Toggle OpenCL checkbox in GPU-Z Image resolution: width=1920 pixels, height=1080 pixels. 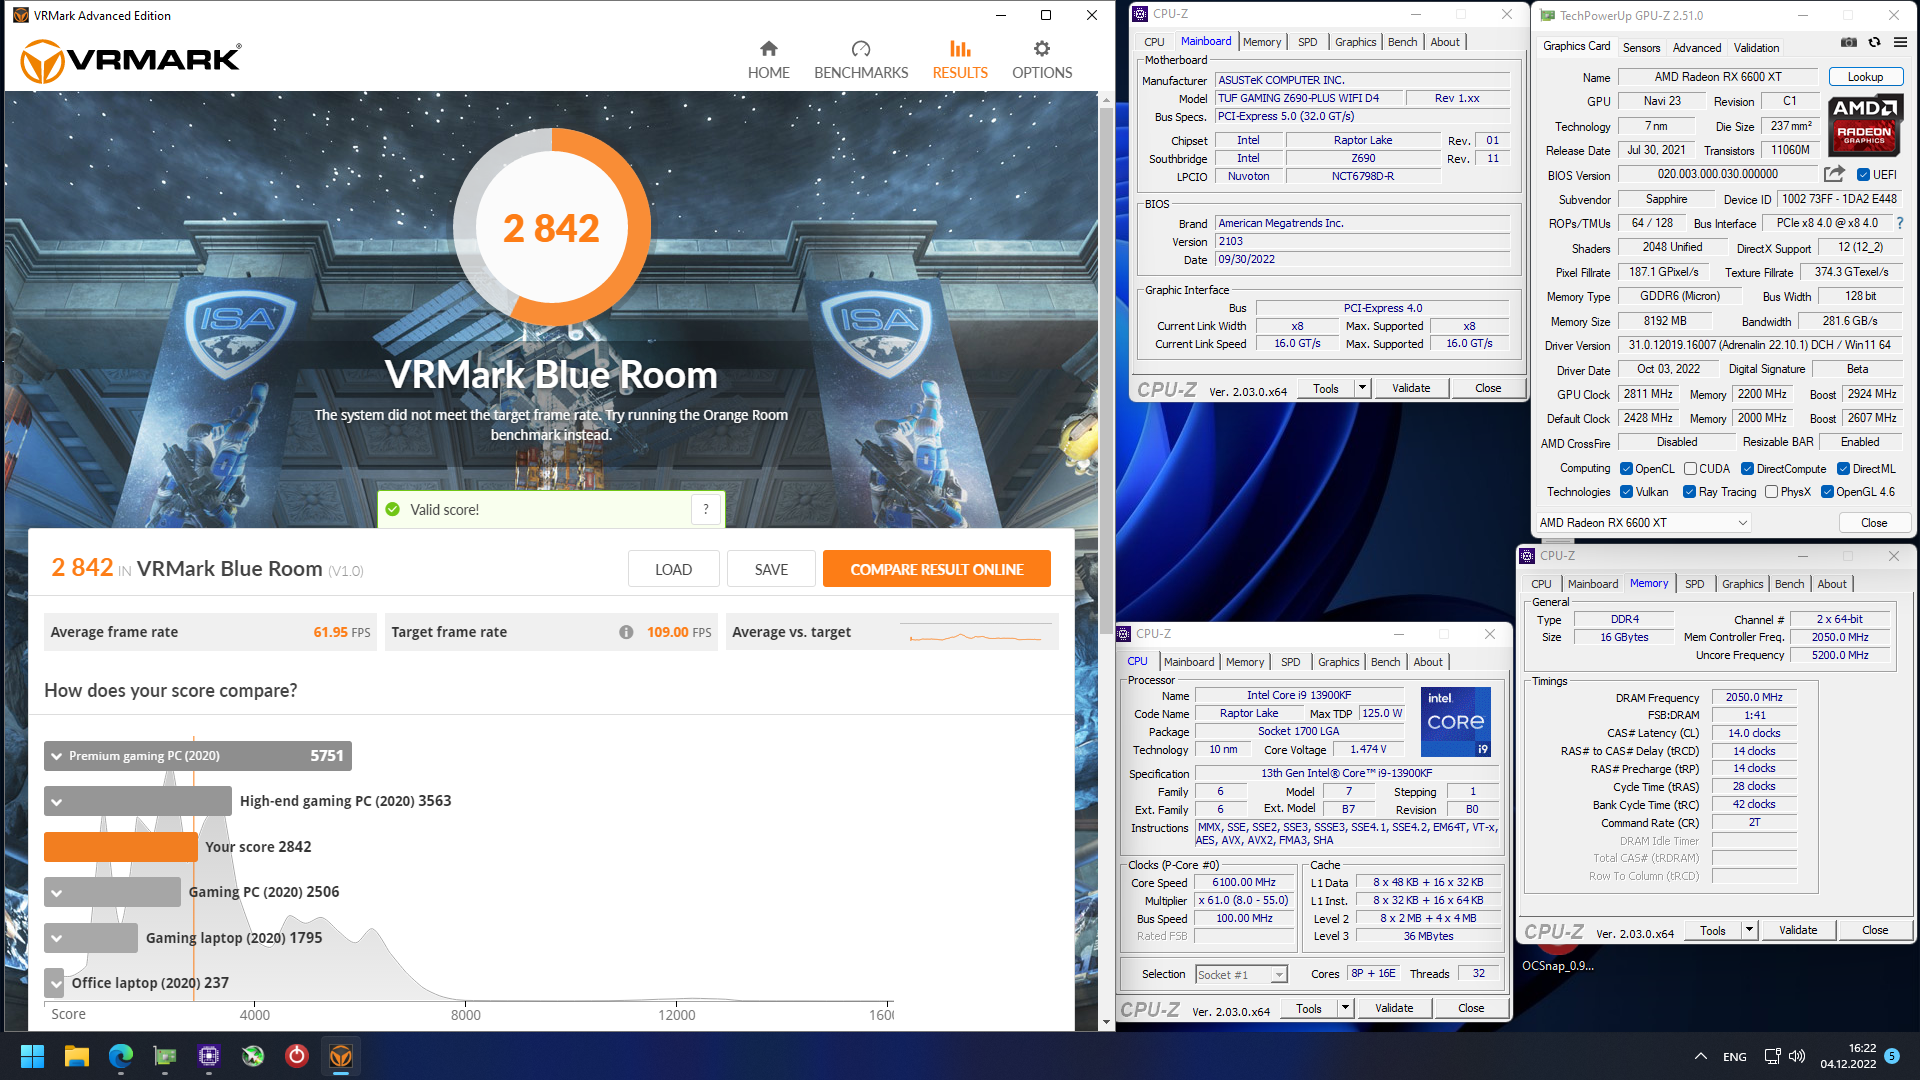(x=1627, y=468)
